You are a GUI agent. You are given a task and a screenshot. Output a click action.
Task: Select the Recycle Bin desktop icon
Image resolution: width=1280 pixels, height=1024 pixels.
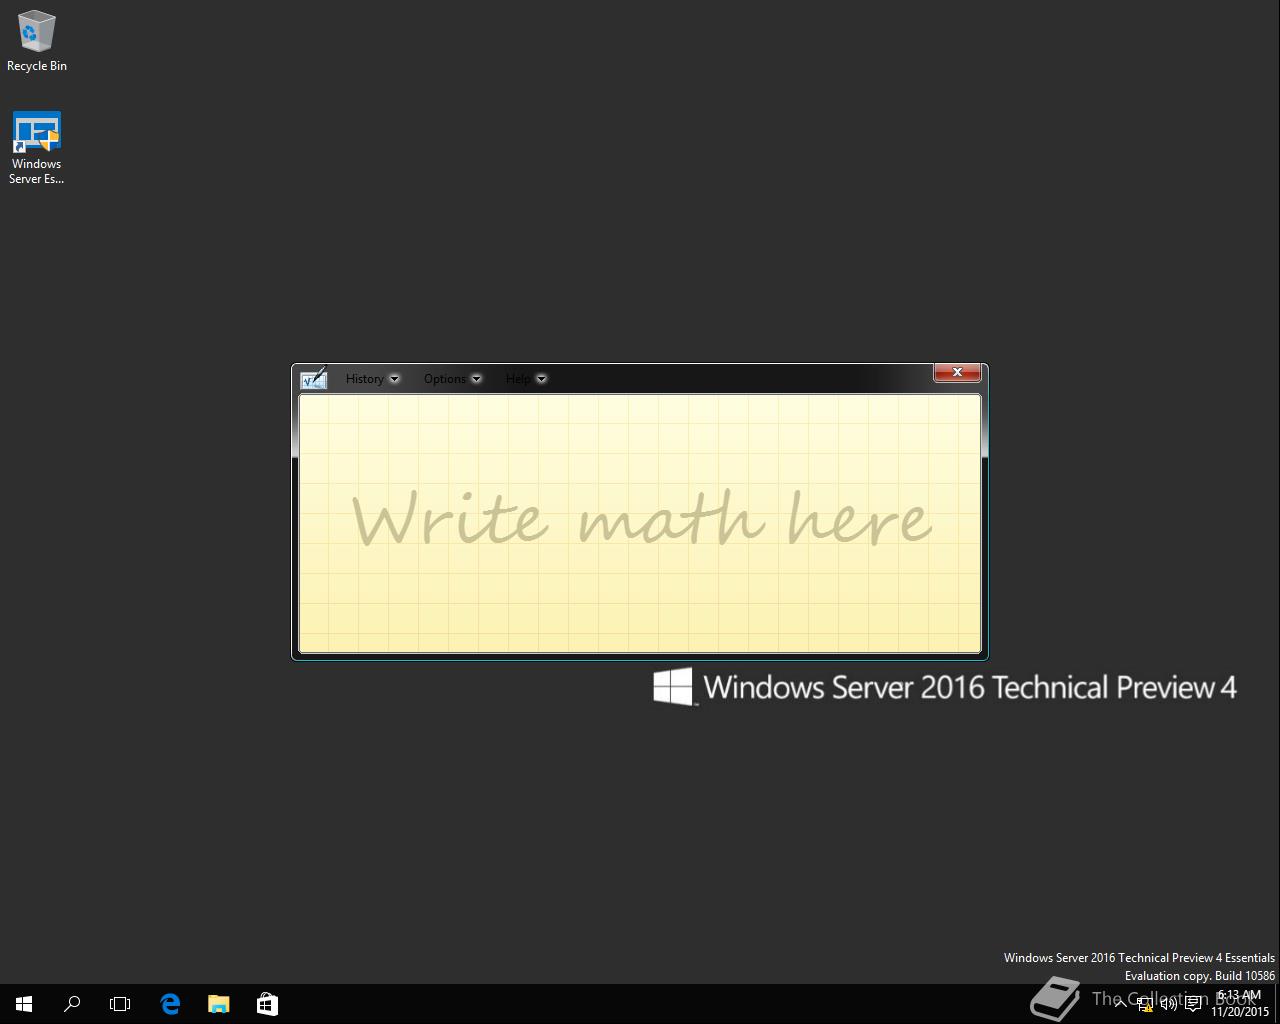click(37, 41)
